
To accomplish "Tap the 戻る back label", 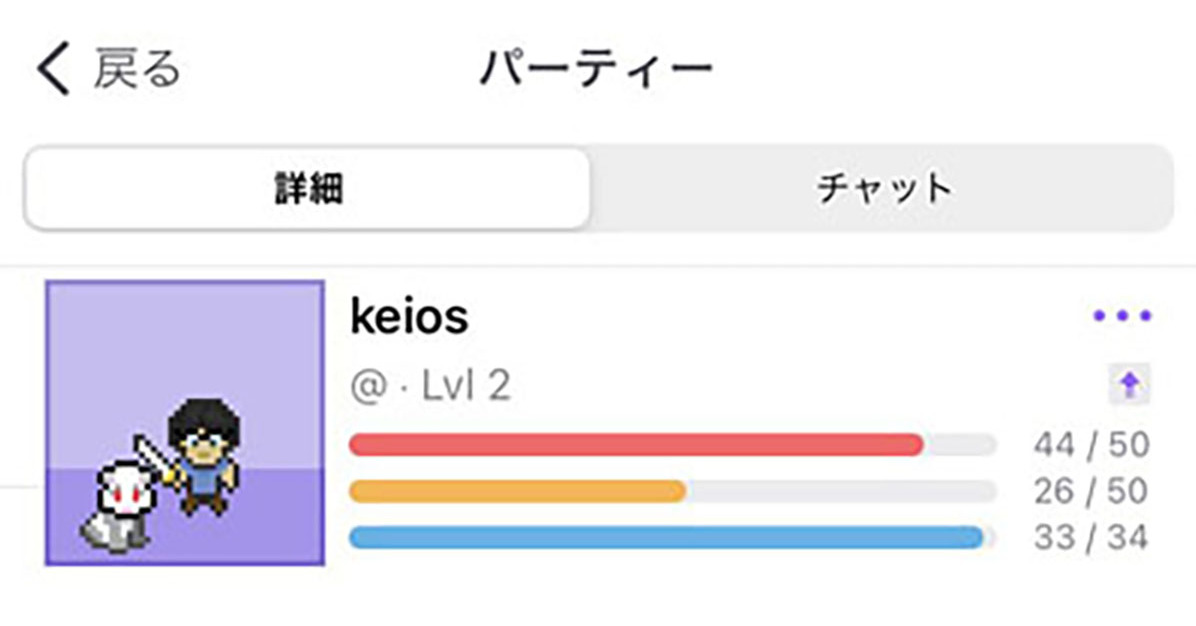I will click(138, 71).
